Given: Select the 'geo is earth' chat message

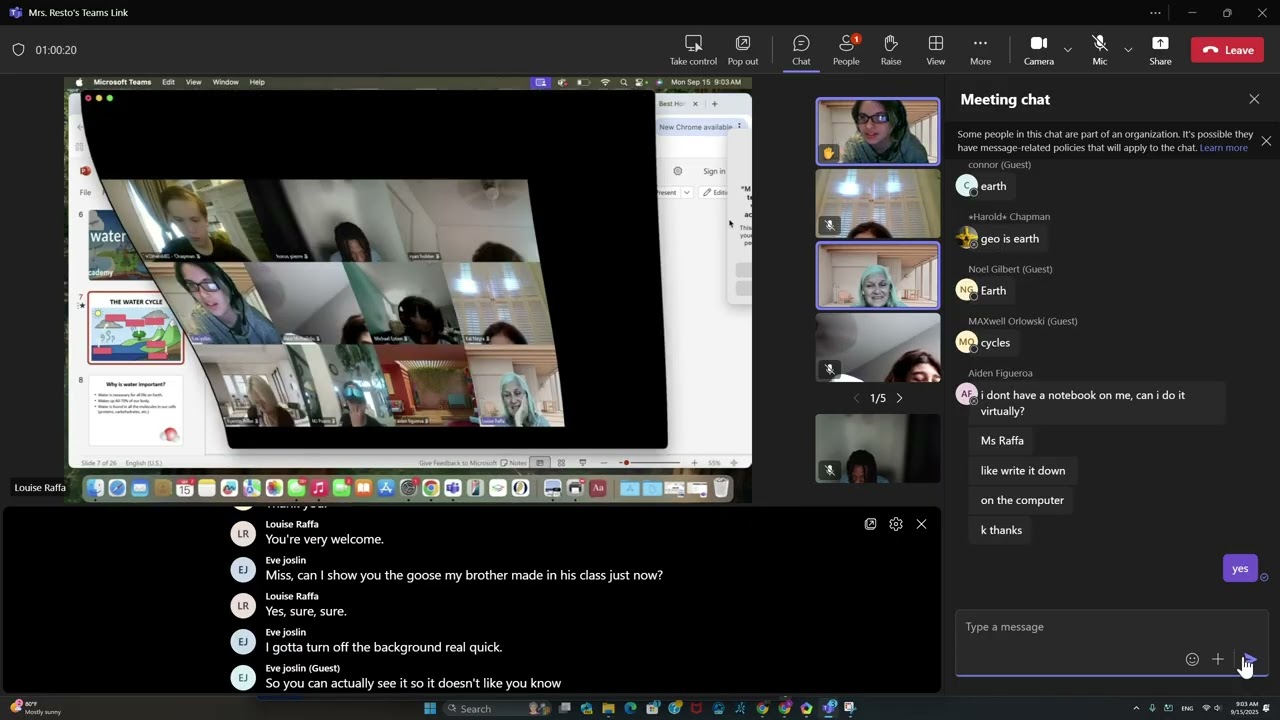Looking at the screenshot, I should tap(1010, 239).
